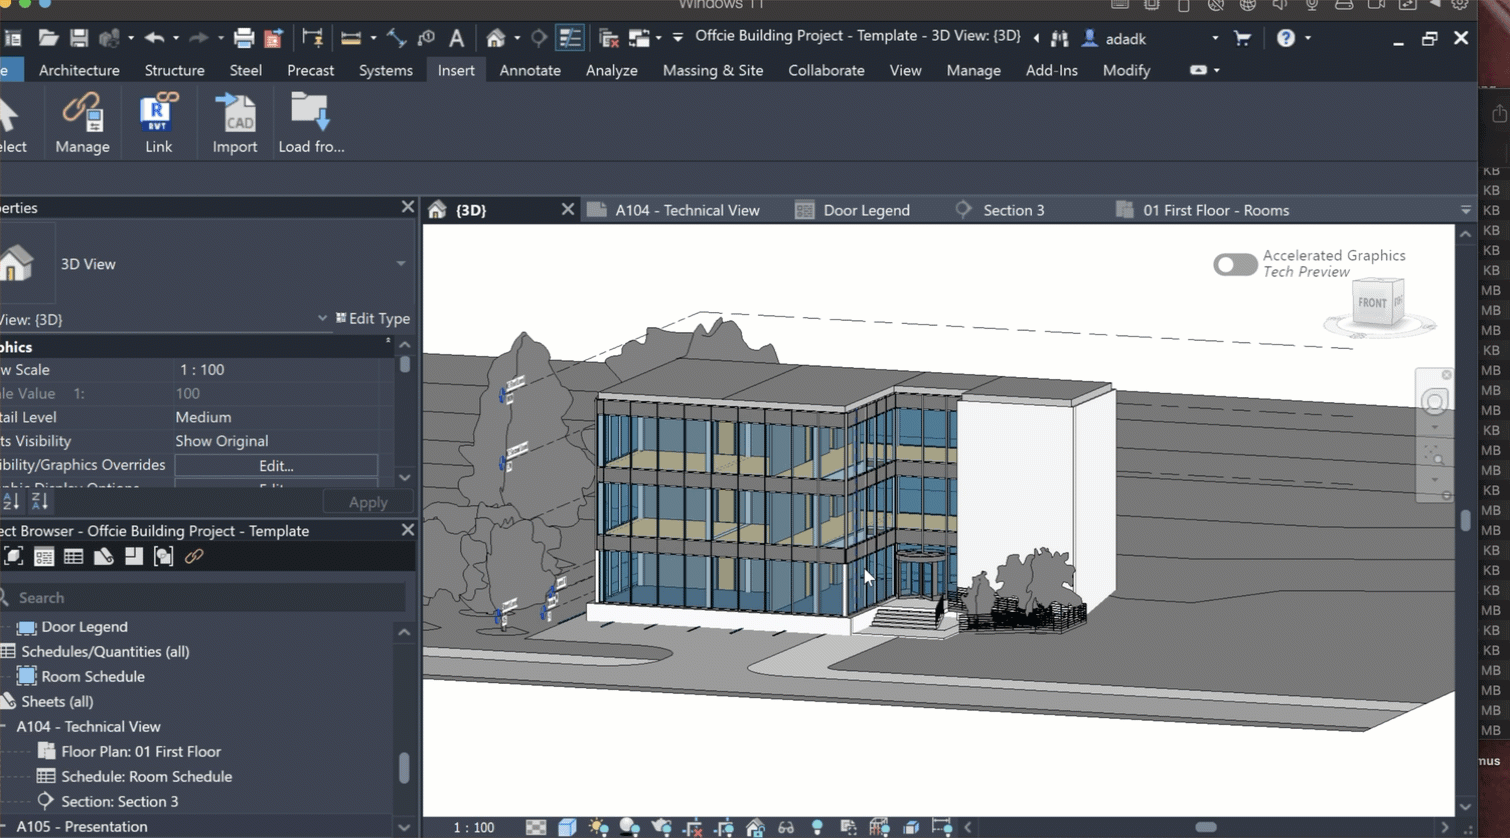Switch to the Architecture ribbon tab
The width and height of the screenshot is (1510, 838).
pyautogui.click(x=79, y=70)
